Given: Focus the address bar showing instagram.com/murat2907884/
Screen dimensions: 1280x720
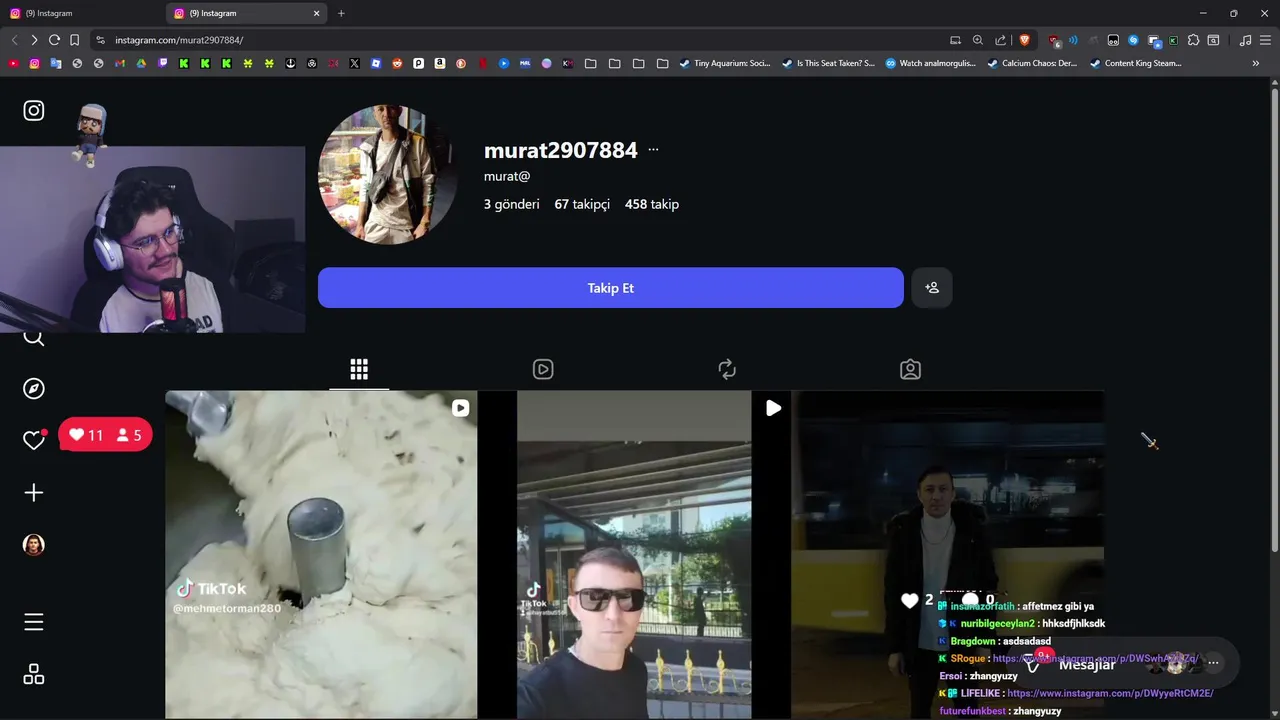Looking at the screenshot, I should (179, 40).
